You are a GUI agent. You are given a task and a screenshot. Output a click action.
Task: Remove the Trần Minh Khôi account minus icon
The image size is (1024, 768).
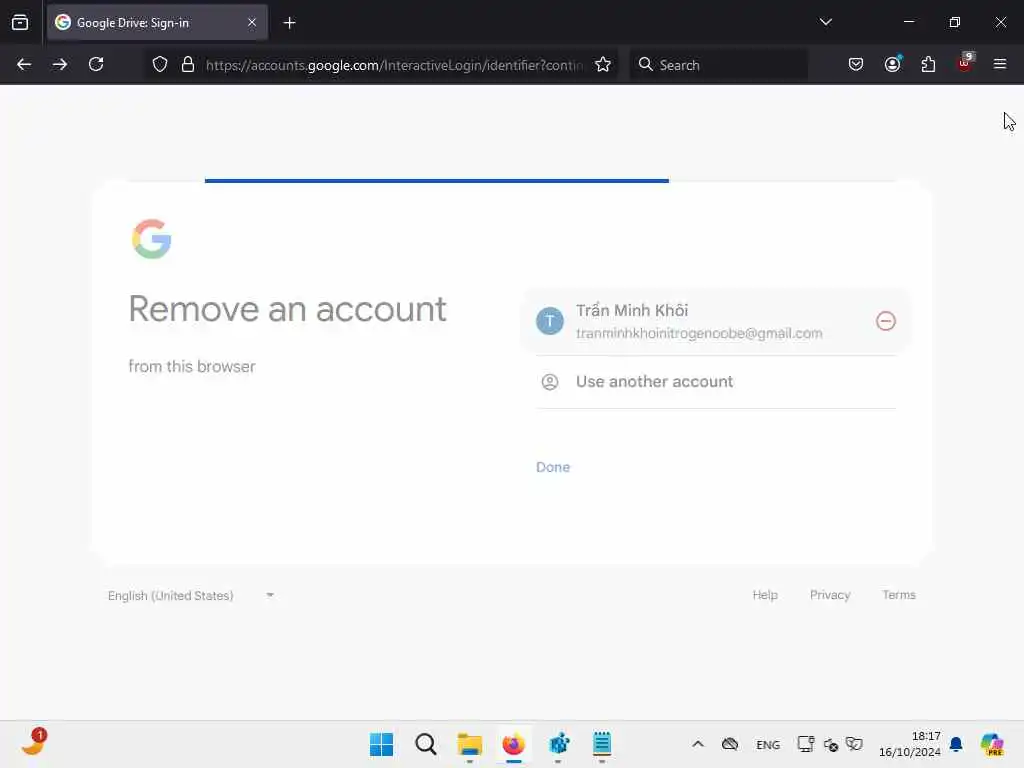(886, 321)
